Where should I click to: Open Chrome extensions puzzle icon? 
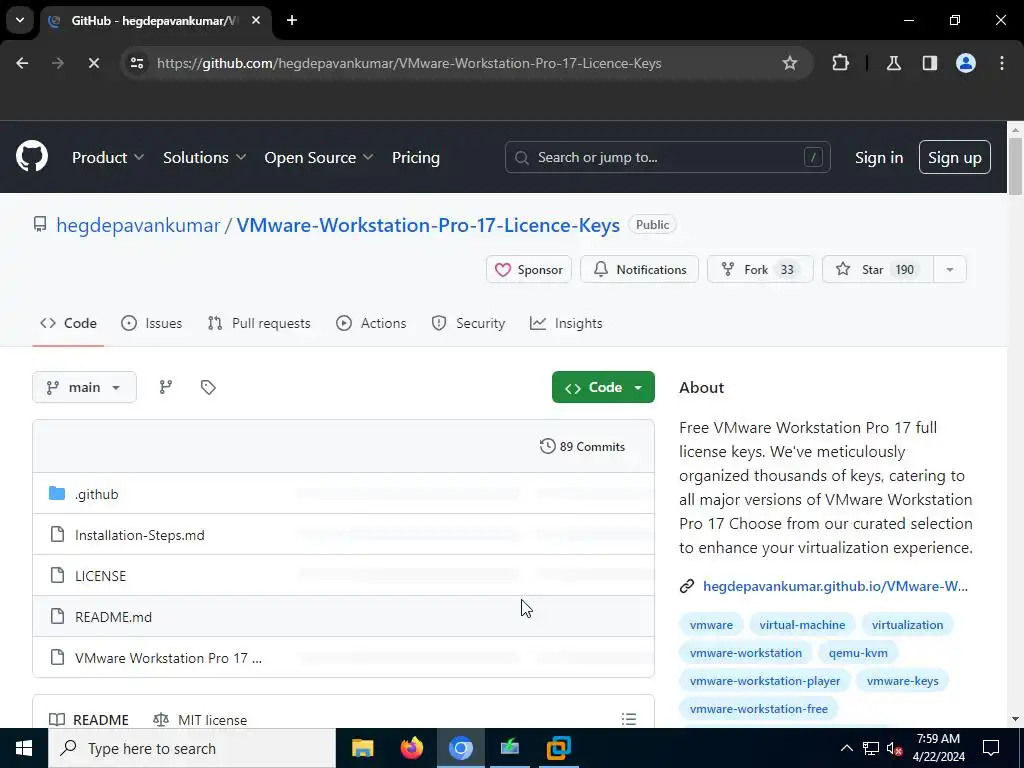click(x=840, y=63)
